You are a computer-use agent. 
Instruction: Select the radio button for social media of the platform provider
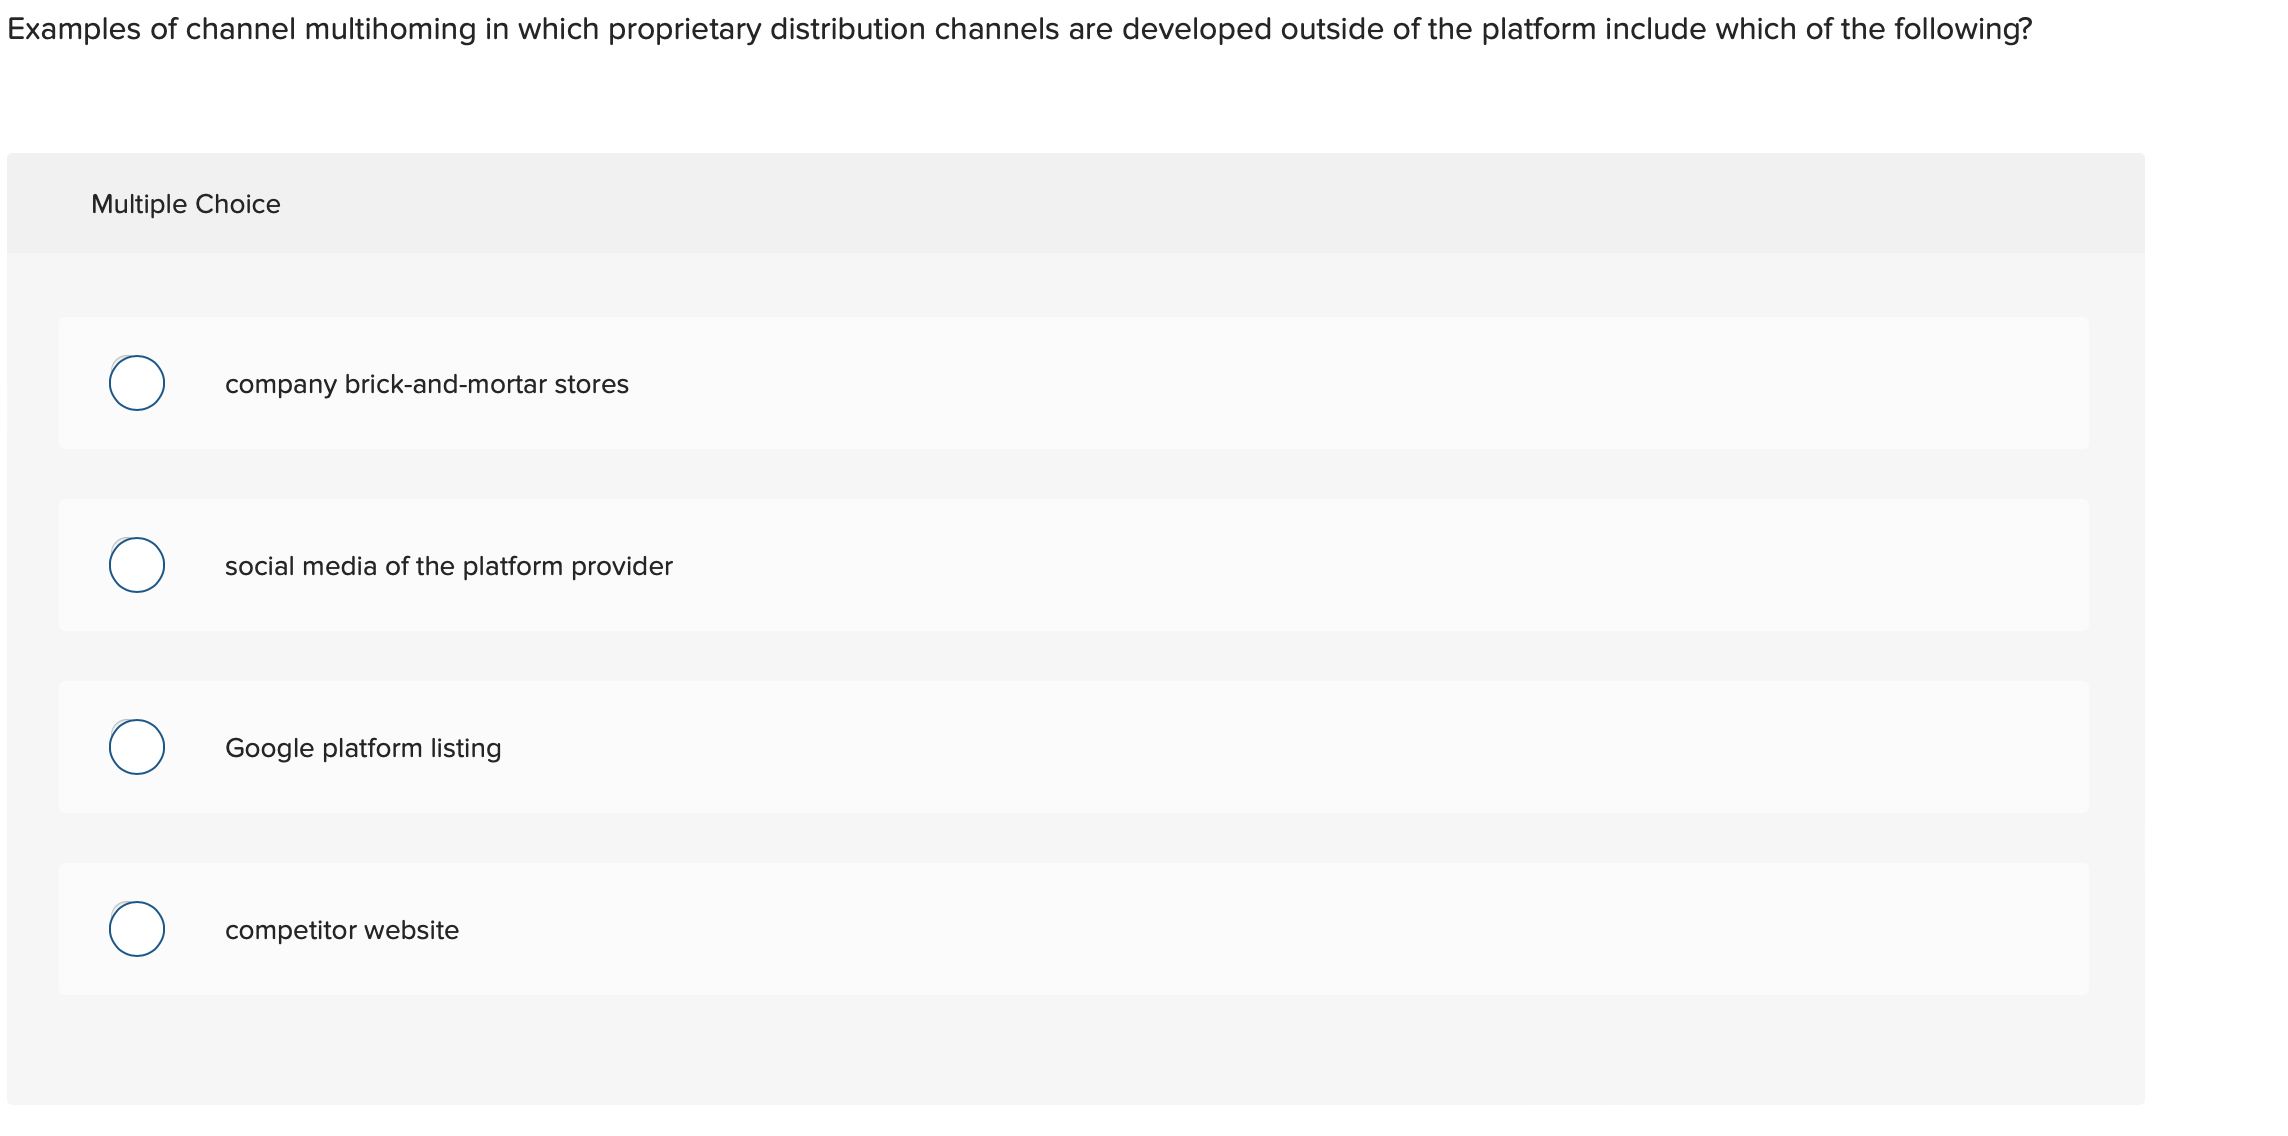(137, 565)
